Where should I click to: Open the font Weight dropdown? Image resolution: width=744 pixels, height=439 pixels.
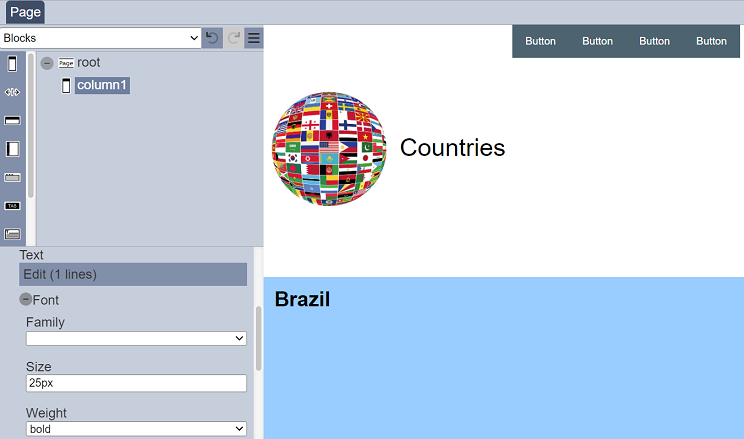pos(136,429)
